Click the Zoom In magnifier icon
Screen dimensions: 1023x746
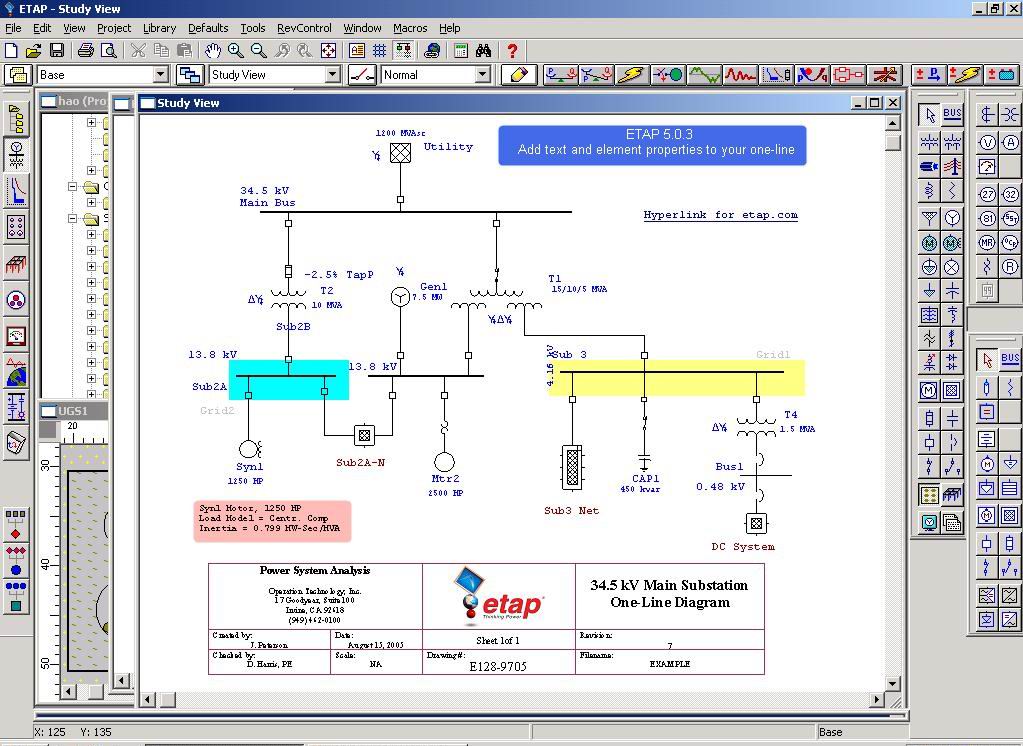[236, 50]
